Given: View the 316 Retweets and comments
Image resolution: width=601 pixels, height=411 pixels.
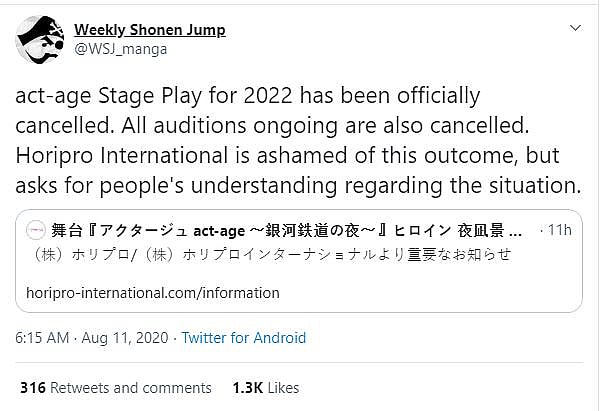Looking at the screenshot, I should pyautogui.click(x=116, y=387).
